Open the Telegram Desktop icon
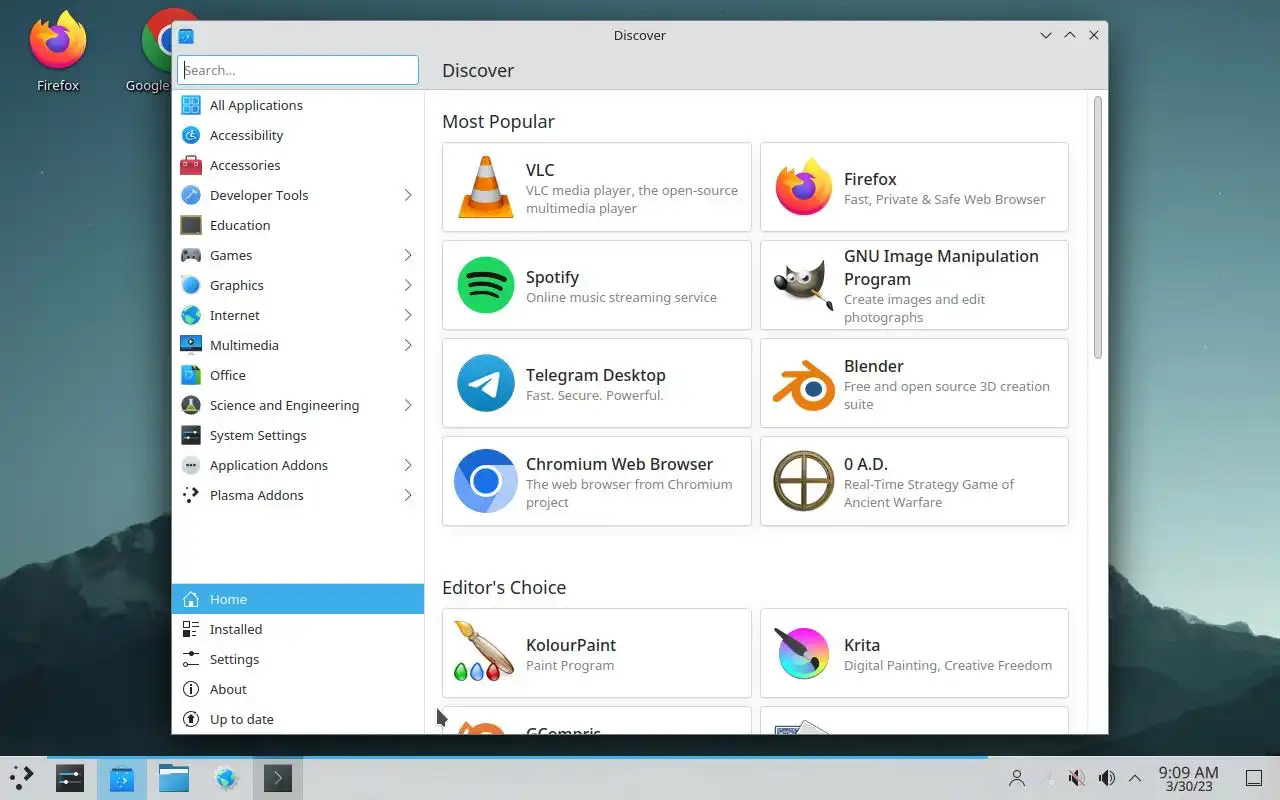Screen dimensions: 1280x800 485,383
